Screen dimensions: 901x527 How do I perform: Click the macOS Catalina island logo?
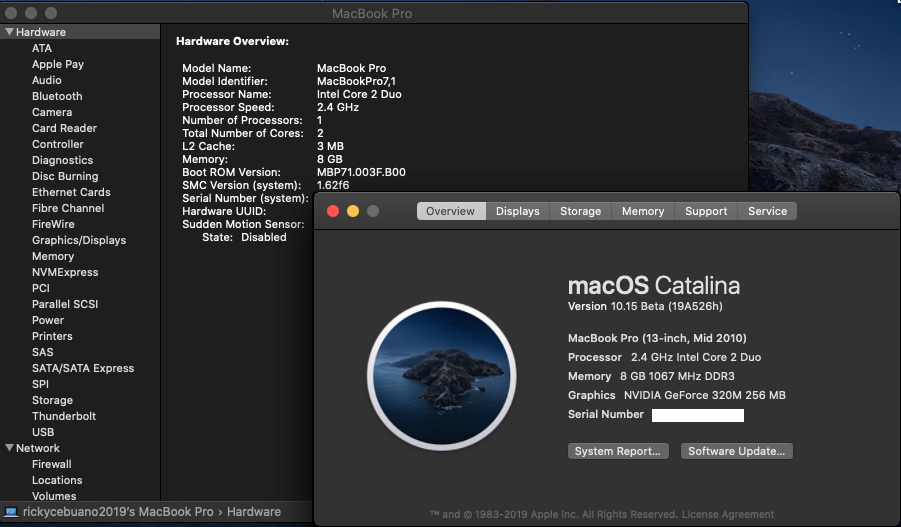(441, 376)
